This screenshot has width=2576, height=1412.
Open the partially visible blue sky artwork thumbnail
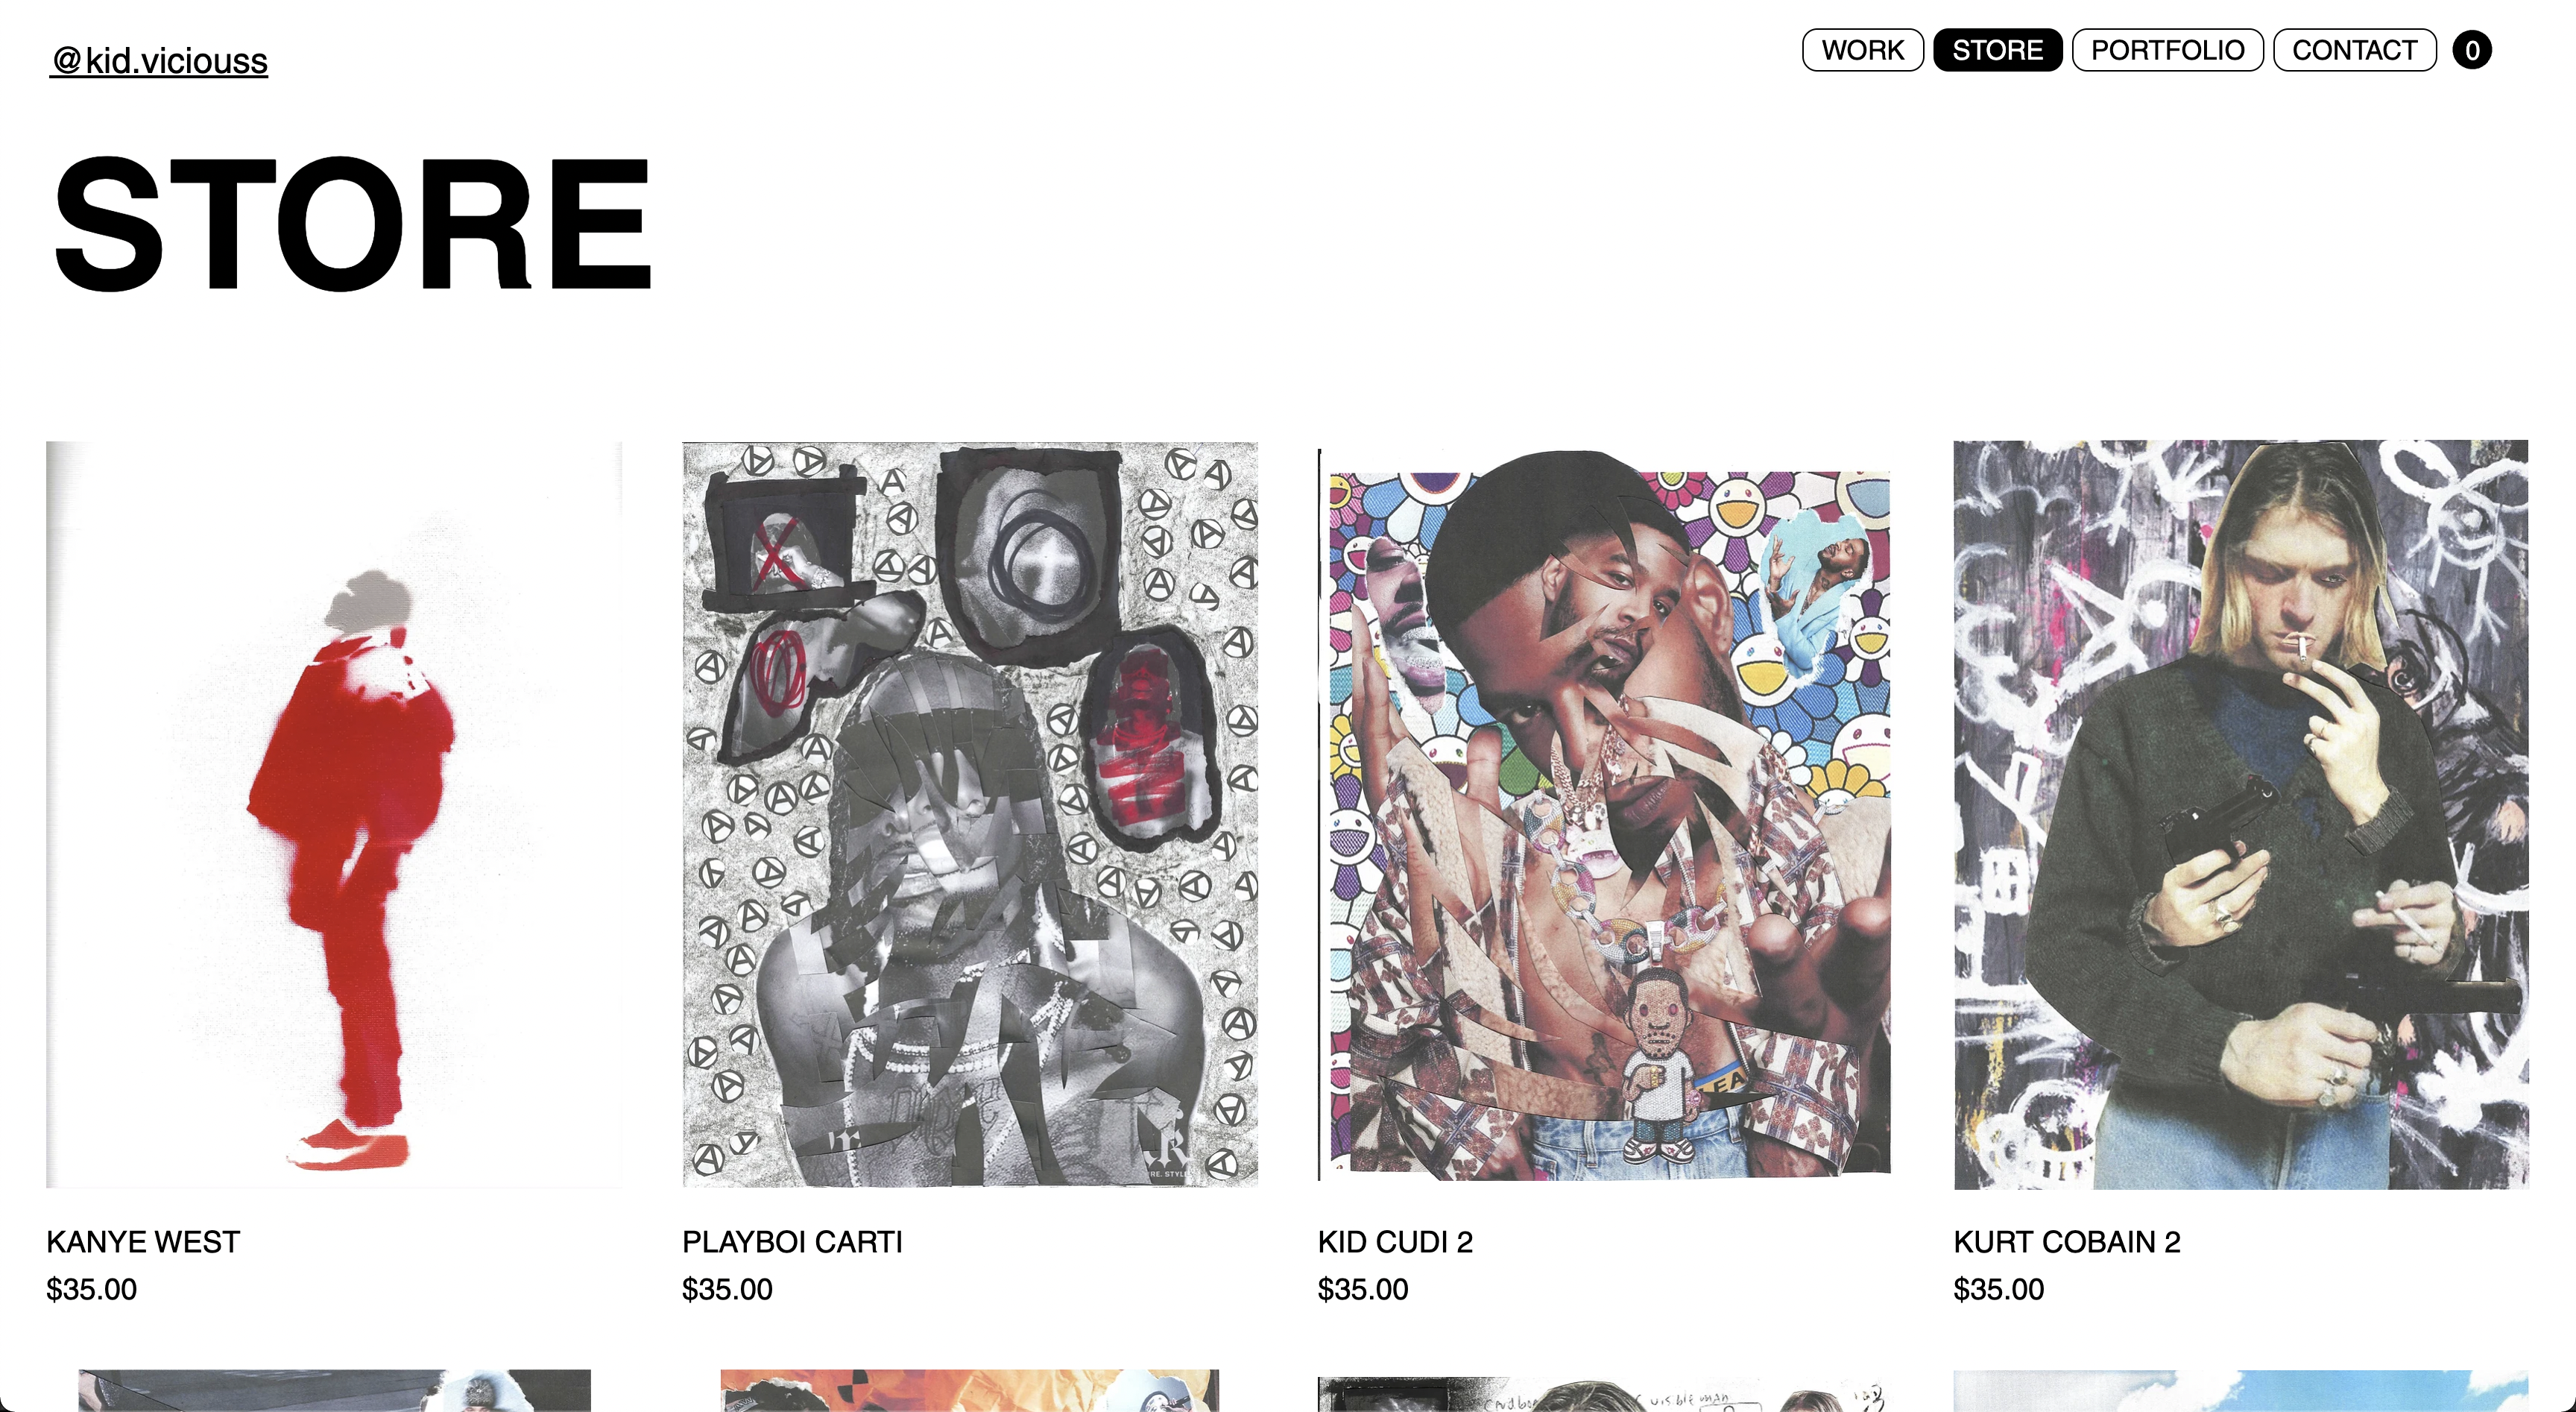2241,1390
